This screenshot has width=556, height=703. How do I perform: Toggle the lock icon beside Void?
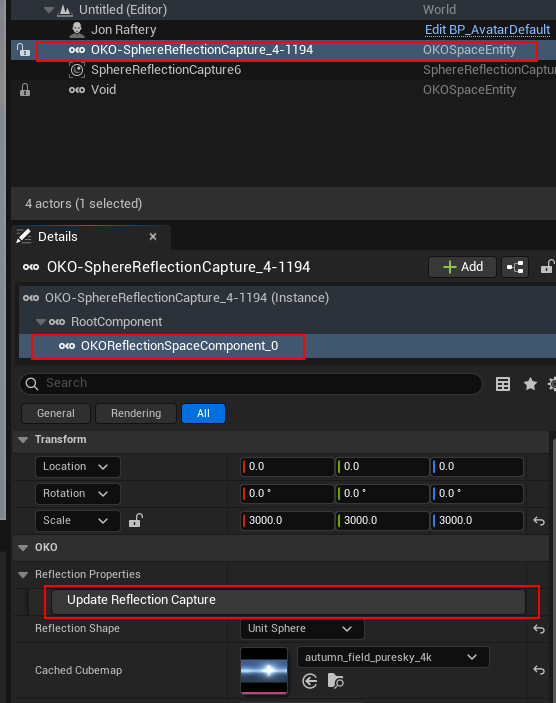25,90
